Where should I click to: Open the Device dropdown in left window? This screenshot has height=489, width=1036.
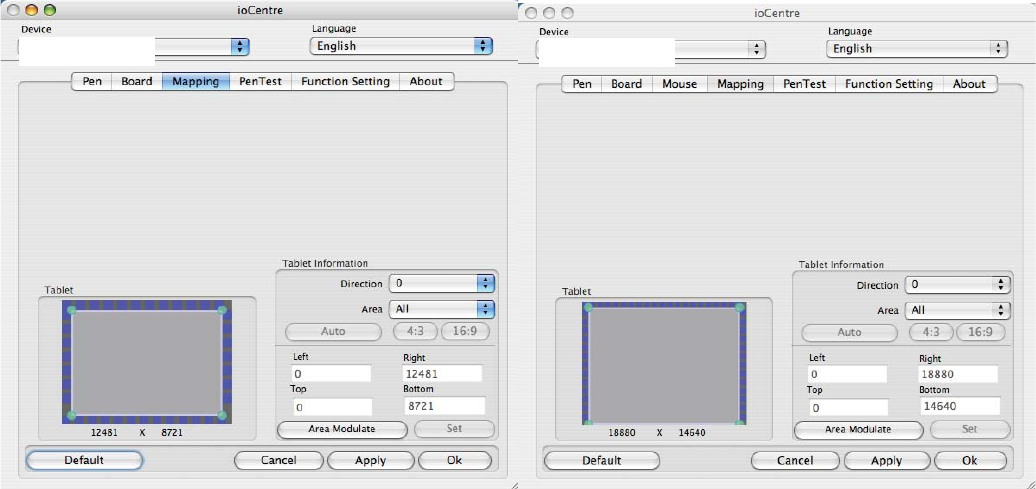[133, 46]
